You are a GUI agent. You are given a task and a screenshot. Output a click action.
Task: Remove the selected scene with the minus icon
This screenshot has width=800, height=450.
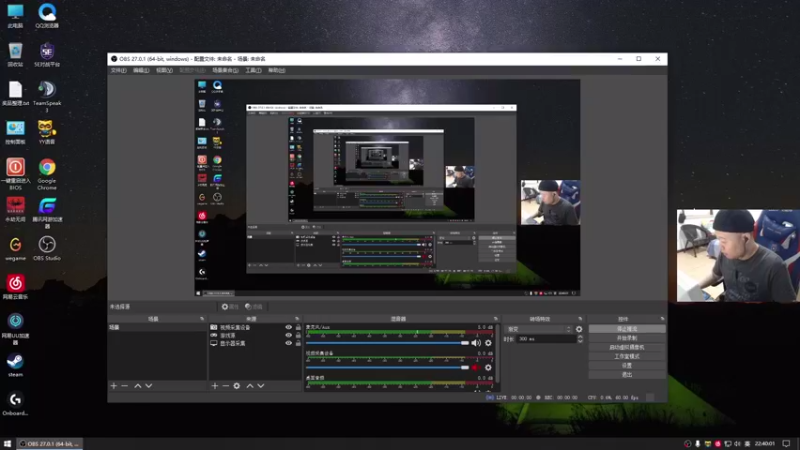click(x=124, y=386)
